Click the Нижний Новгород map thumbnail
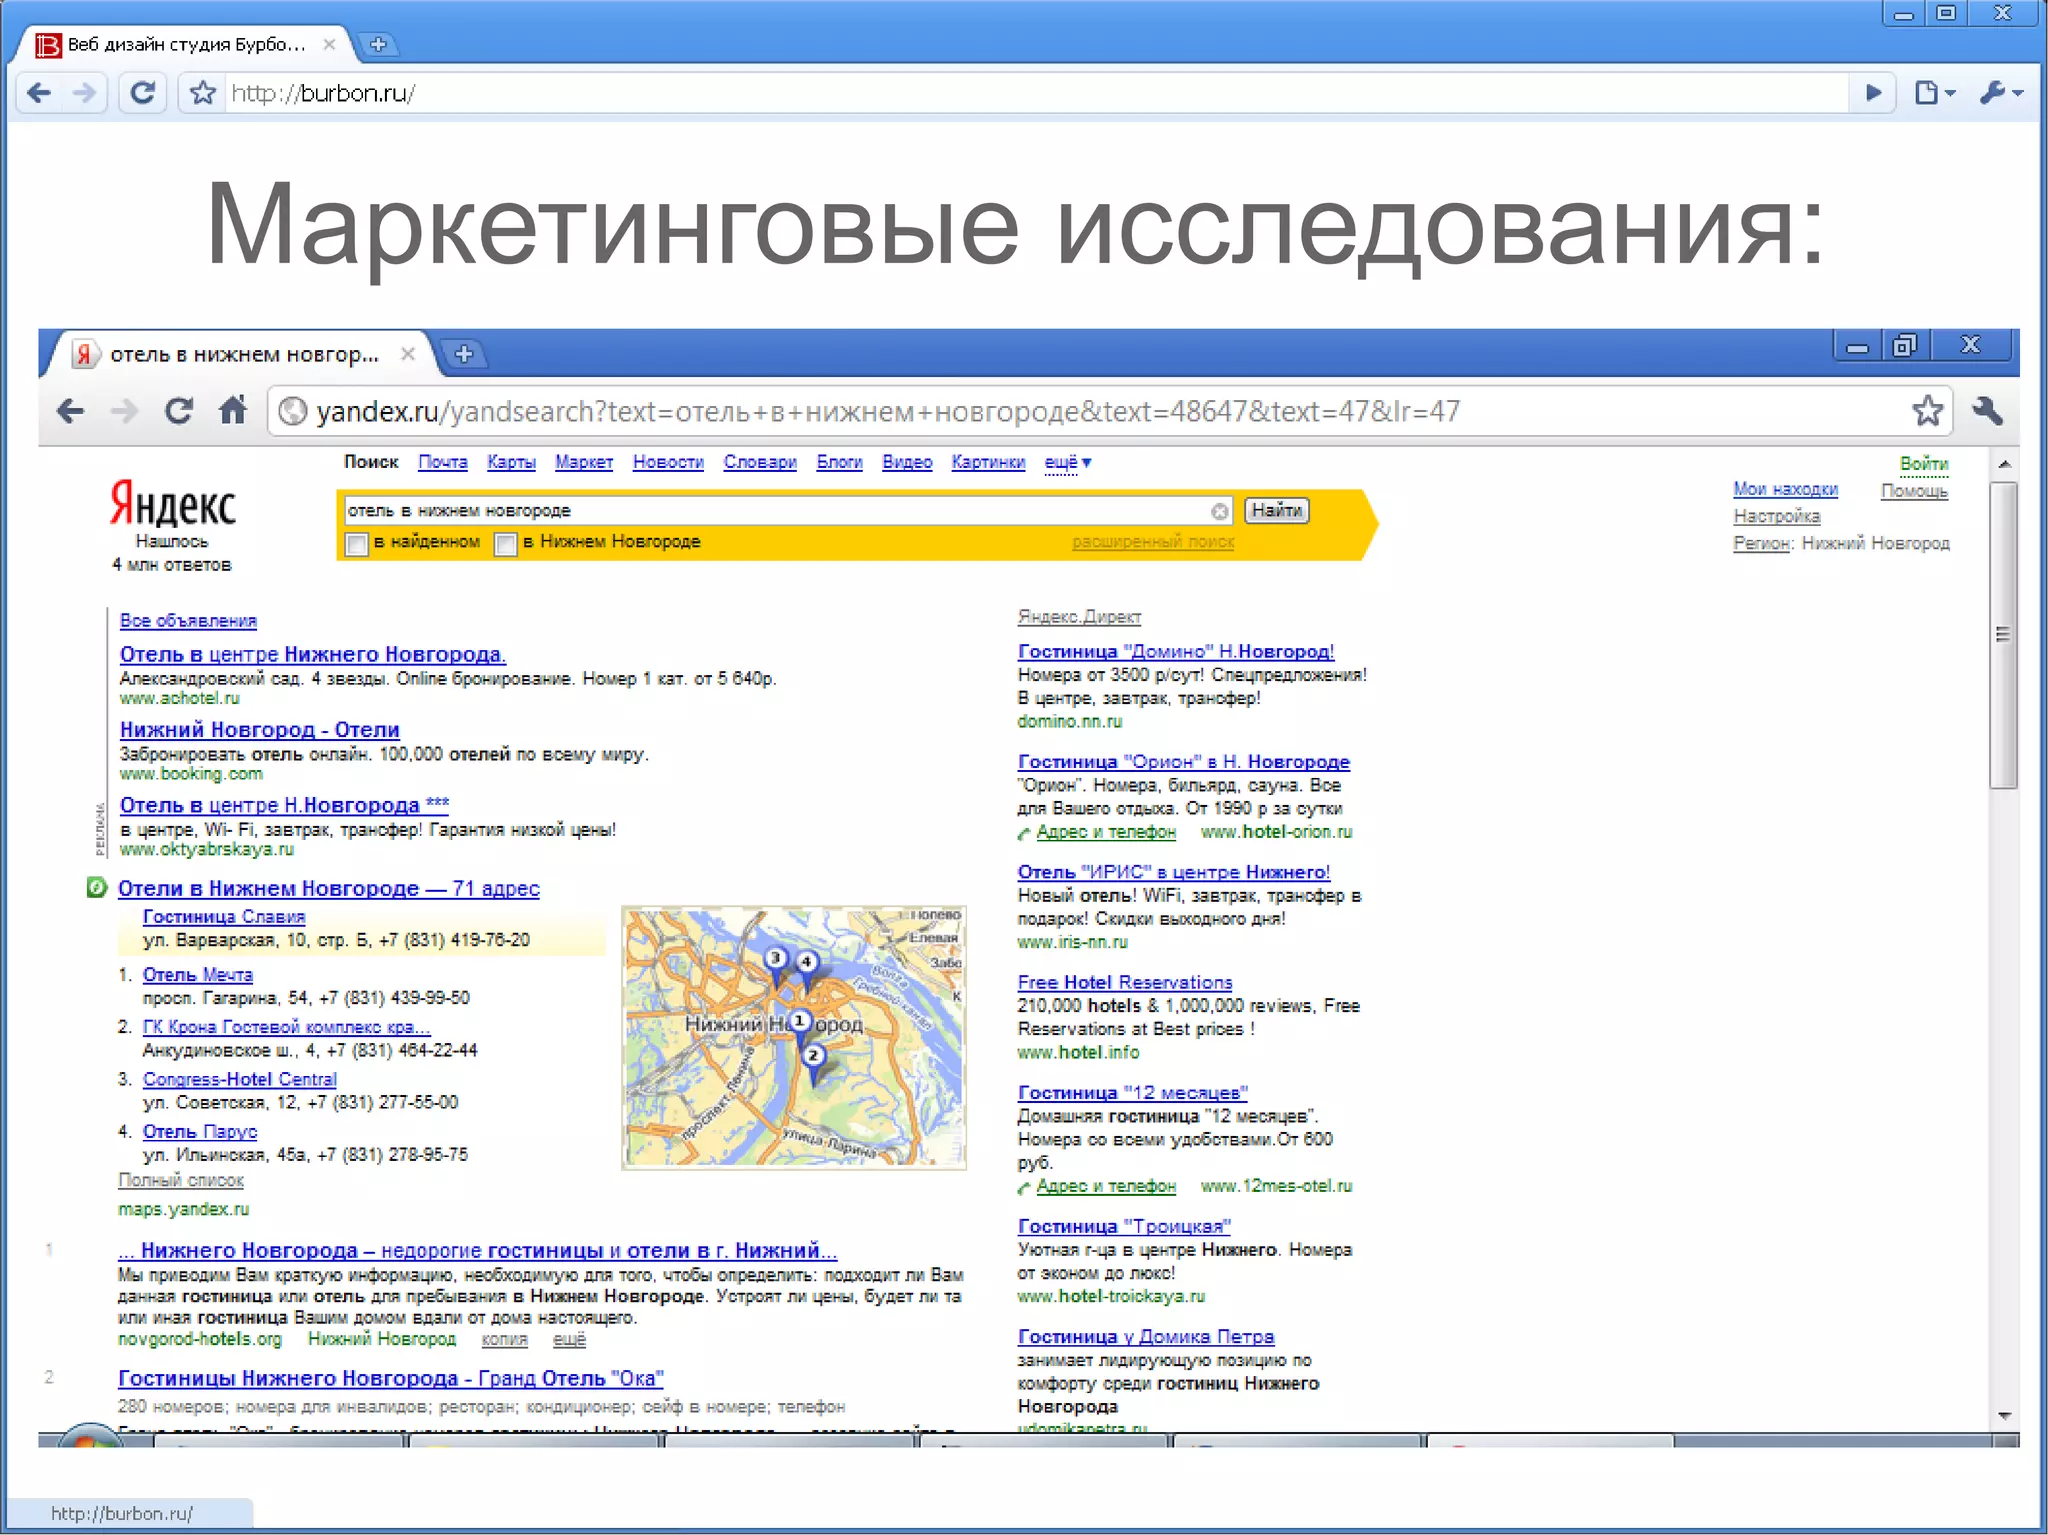The width and height of the screenshot is (2048, 1535). pyautogui.click(x=794, y=1037)
